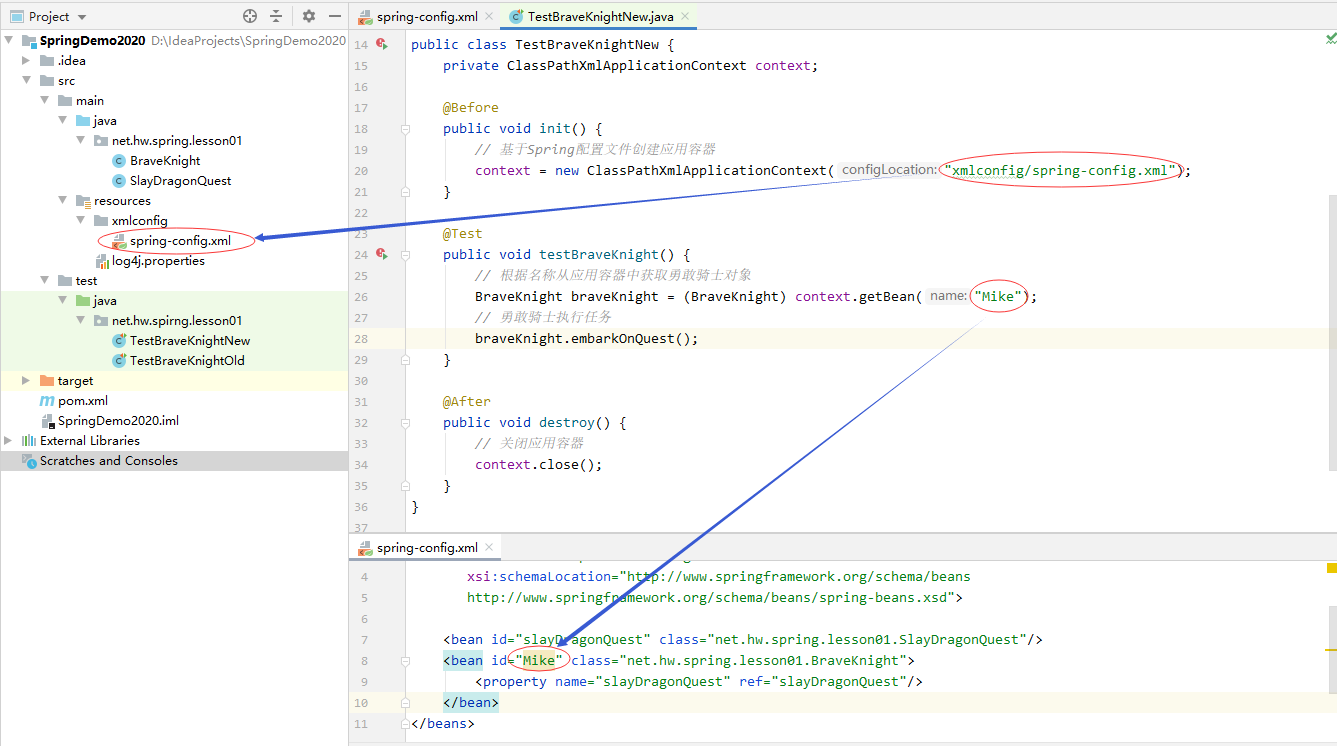The height and width of the screenshot is (746, 1337).
Task: Click yellow warning indicator in XML editor
Action: [x=1331, y=568]
